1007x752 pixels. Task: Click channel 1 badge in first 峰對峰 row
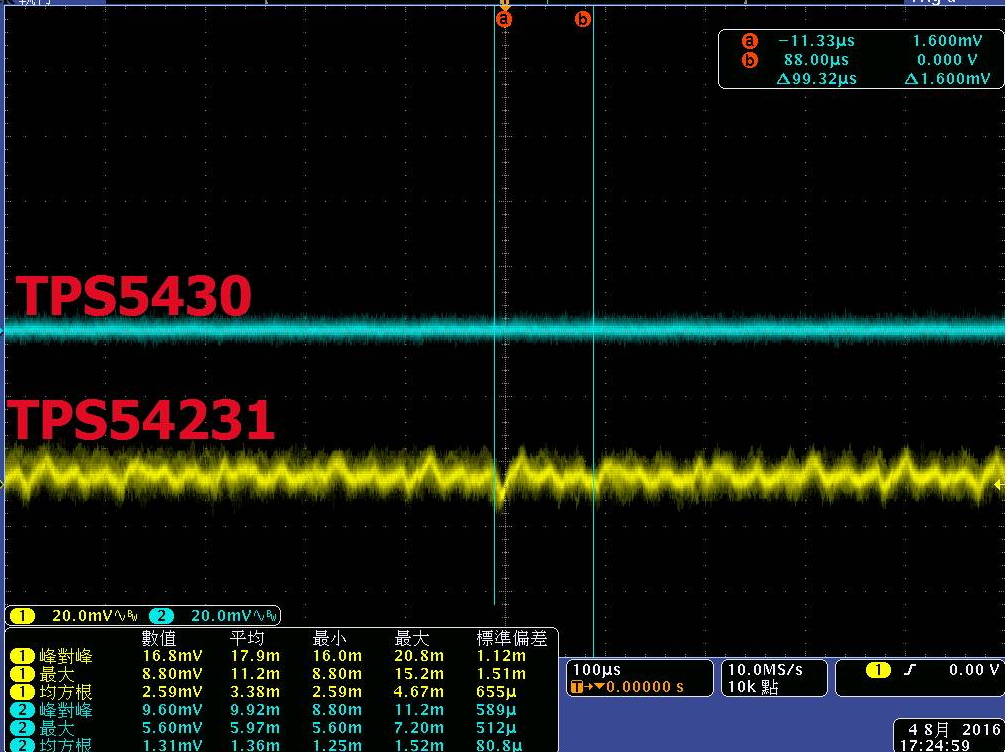[x=22, y=656]
